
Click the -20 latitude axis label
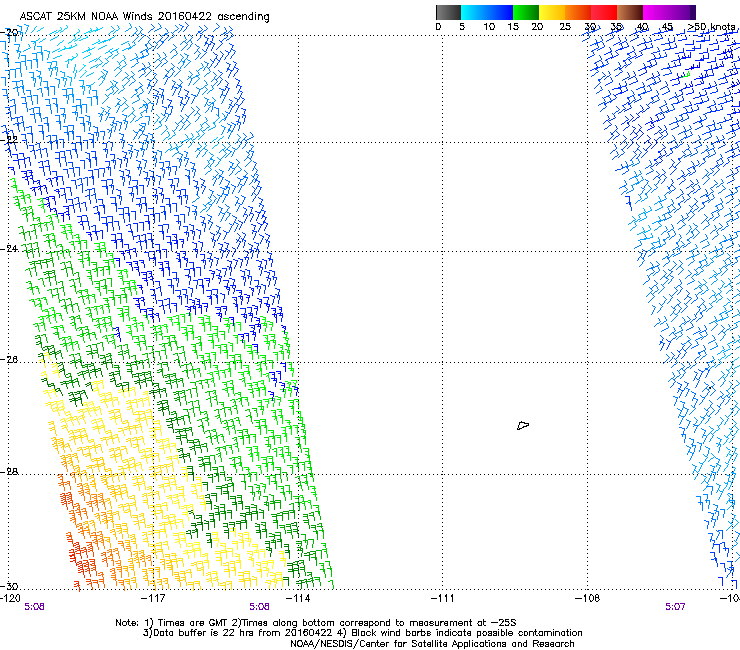tap(10, 33)
